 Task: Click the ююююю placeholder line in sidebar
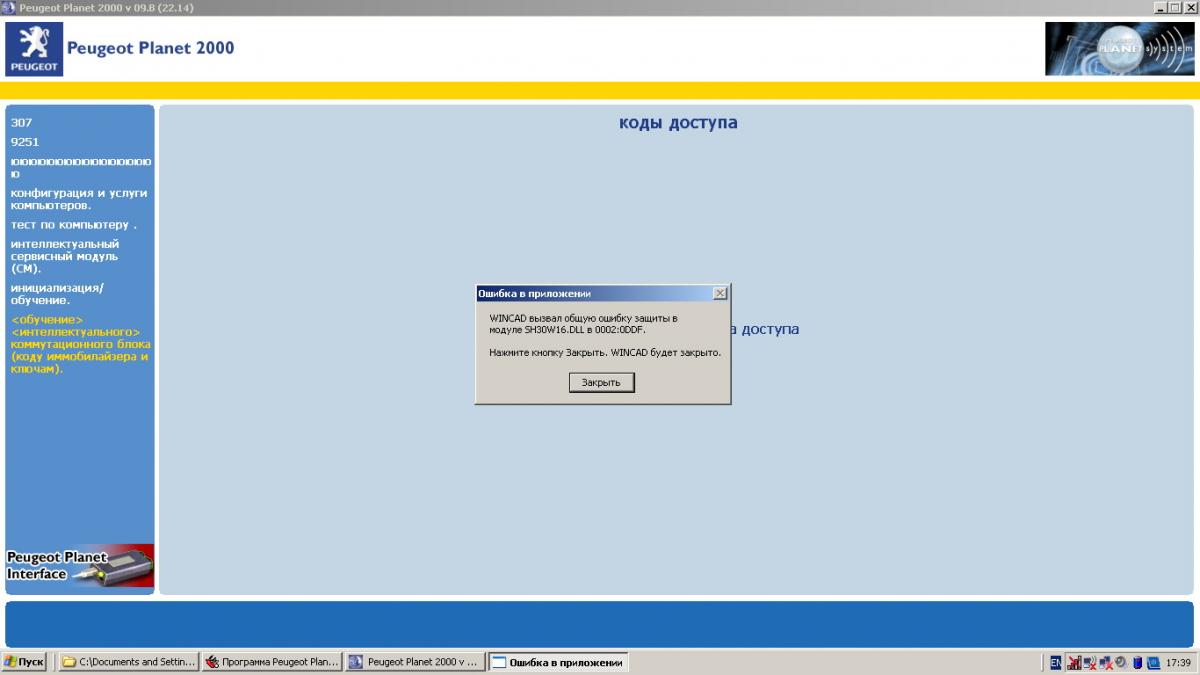coord(81,167)
